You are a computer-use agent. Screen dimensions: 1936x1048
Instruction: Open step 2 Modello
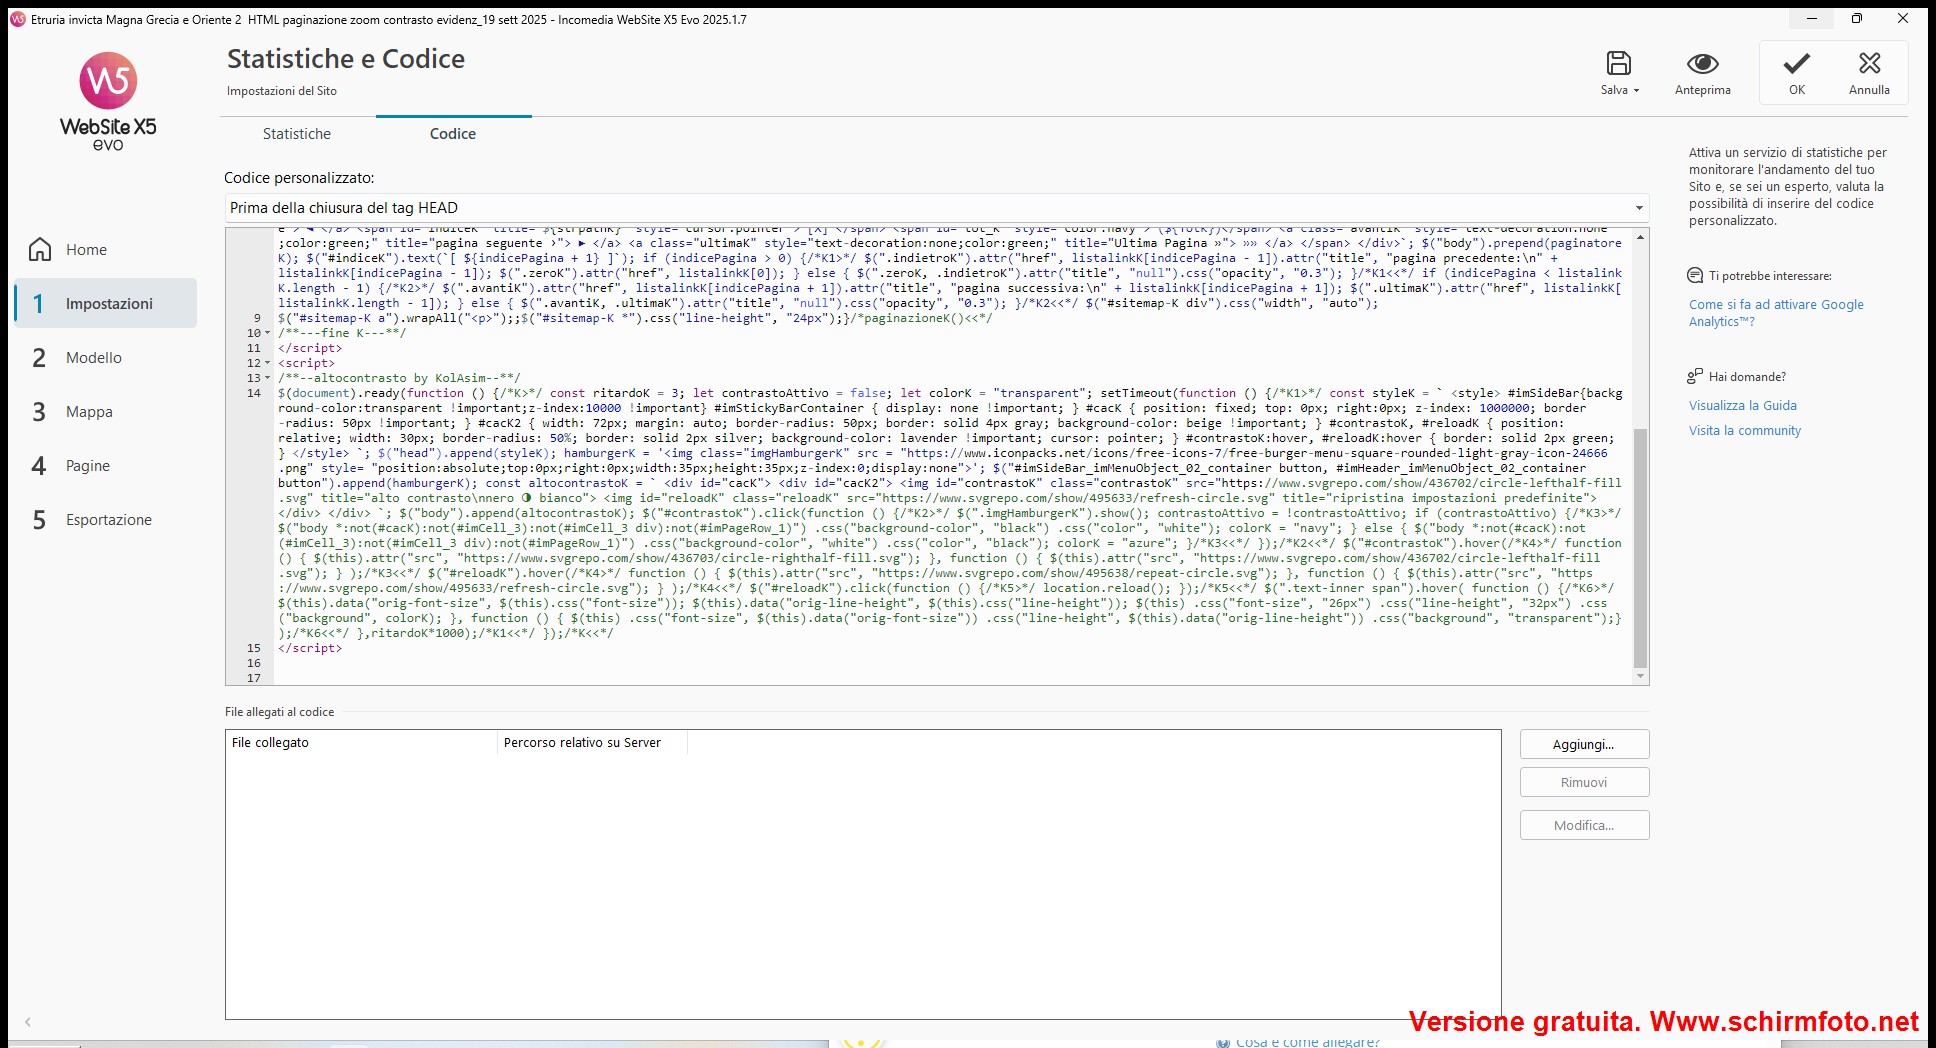[106, 357]
